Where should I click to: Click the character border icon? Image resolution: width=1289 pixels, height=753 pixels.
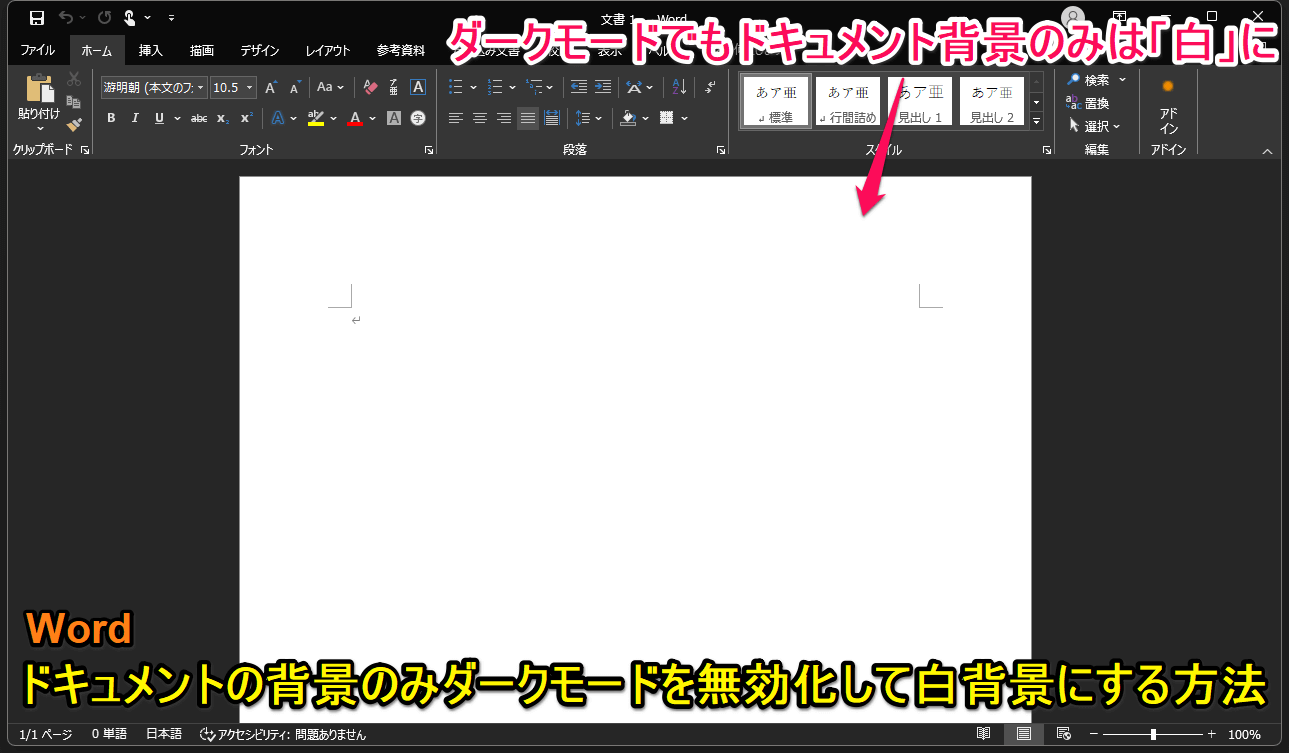coord(418,88)
